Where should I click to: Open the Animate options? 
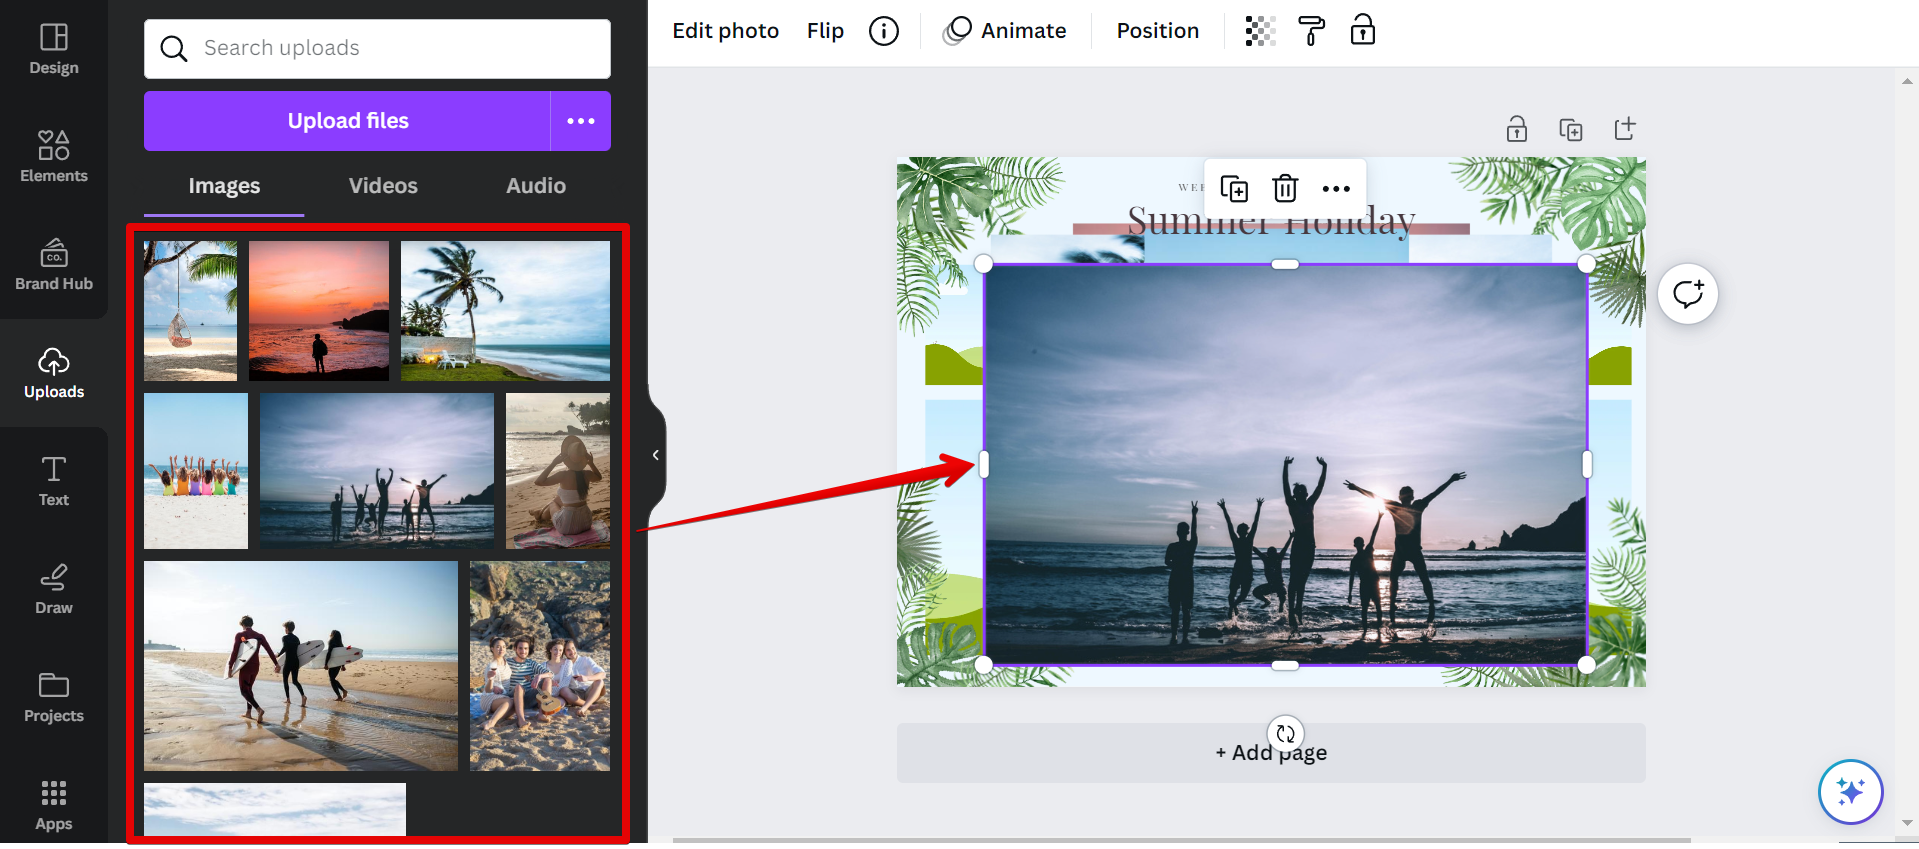(1005, 31)
